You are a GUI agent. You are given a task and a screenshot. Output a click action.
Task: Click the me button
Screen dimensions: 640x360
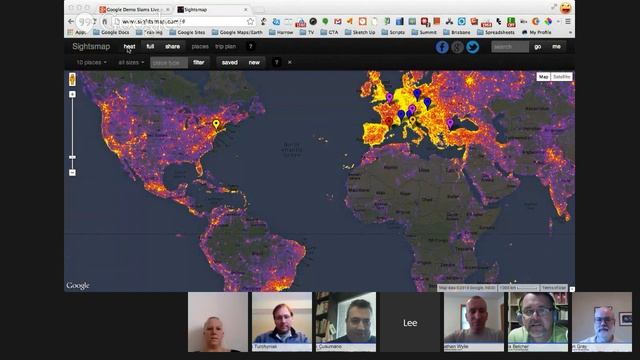(x=556, y=47)
